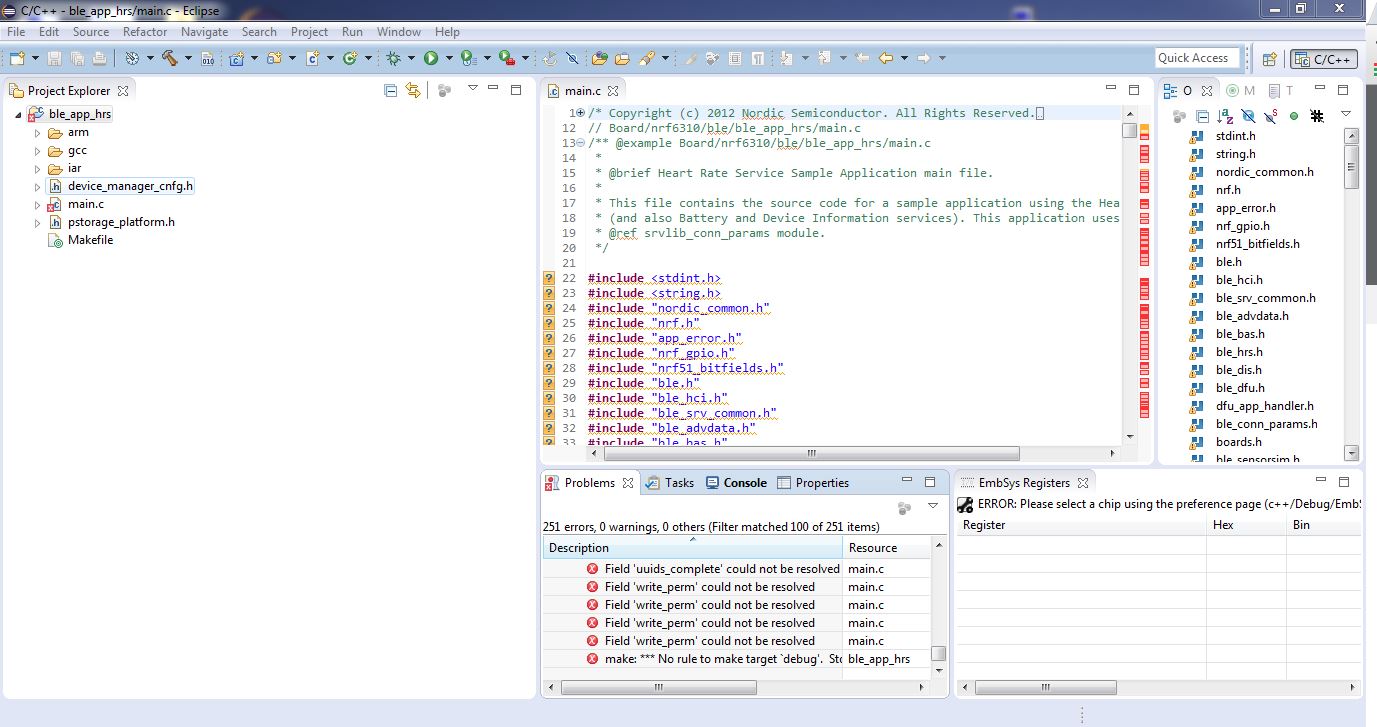This screenshot has width=1377, height=727.
Task: Collapse All in Project Explorer
Action: pyautogui.click(x=391, y=90)
